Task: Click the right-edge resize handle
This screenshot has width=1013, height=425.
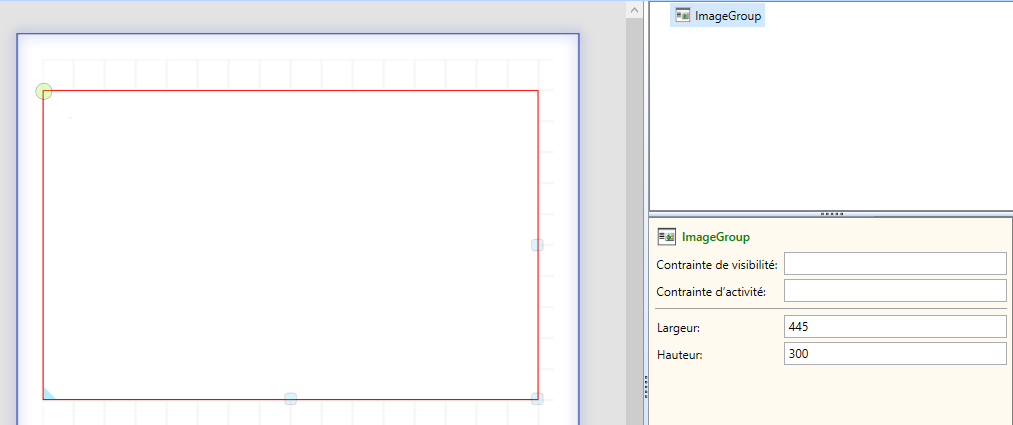Action: point(538,245)
